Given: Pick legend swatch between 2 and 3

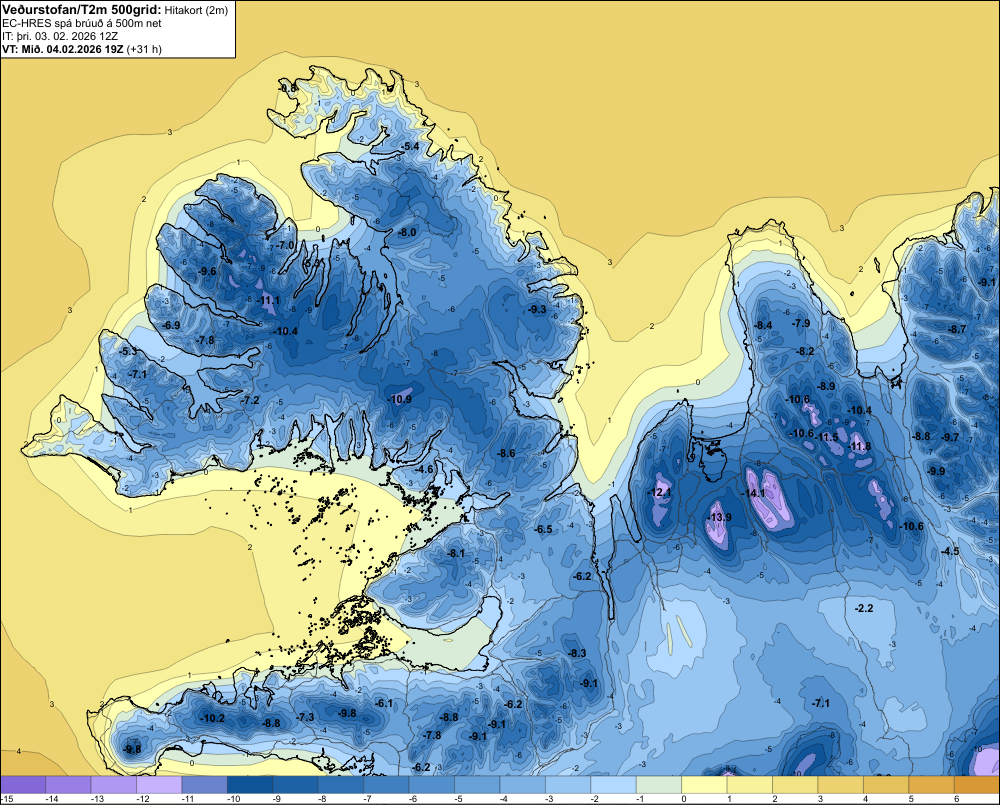Looking at the screenshot, I should point(795,785).
